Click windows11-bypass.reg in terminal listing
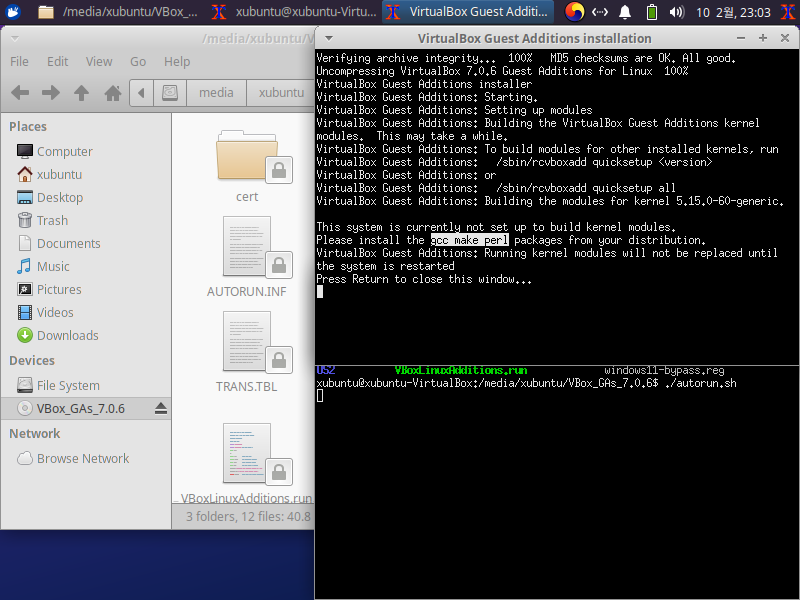 [x=664, y=370]
